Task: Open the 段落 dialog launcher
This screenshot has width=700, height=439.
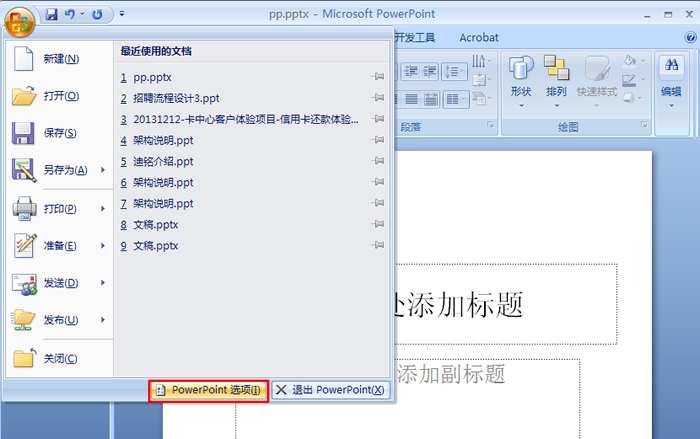Action: coord(491,125)
